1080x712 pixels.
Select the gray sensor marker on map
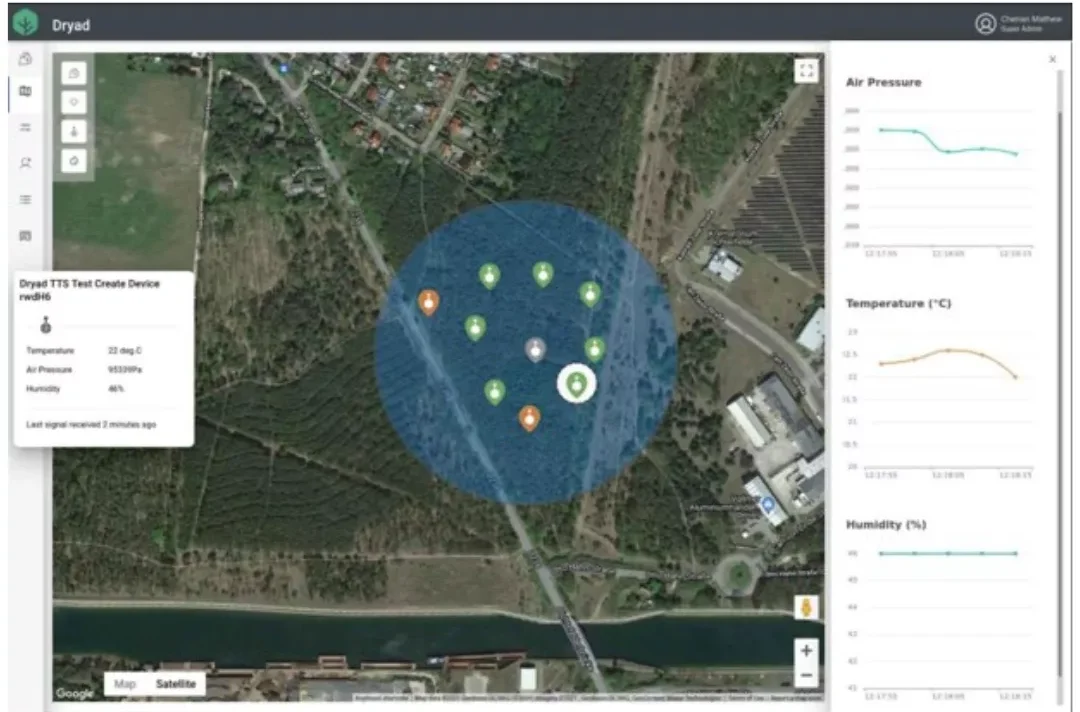tap(535, 349)
